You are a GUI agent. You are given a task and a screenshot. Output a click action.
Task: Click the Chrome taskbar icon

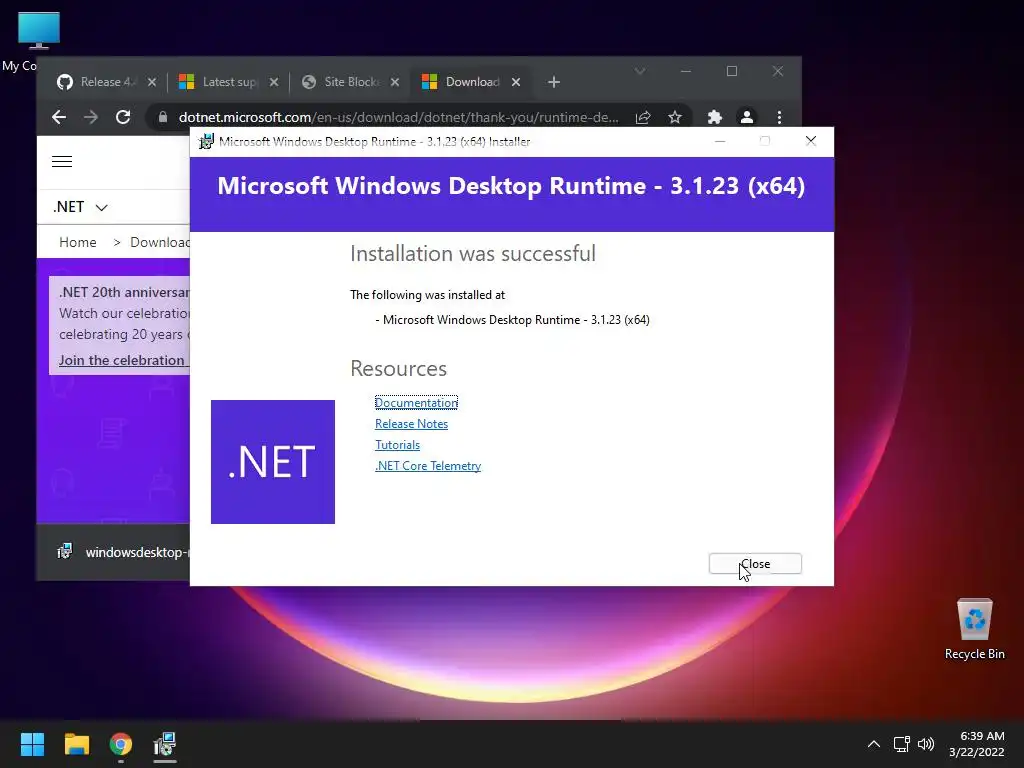[x=121, y=744]
